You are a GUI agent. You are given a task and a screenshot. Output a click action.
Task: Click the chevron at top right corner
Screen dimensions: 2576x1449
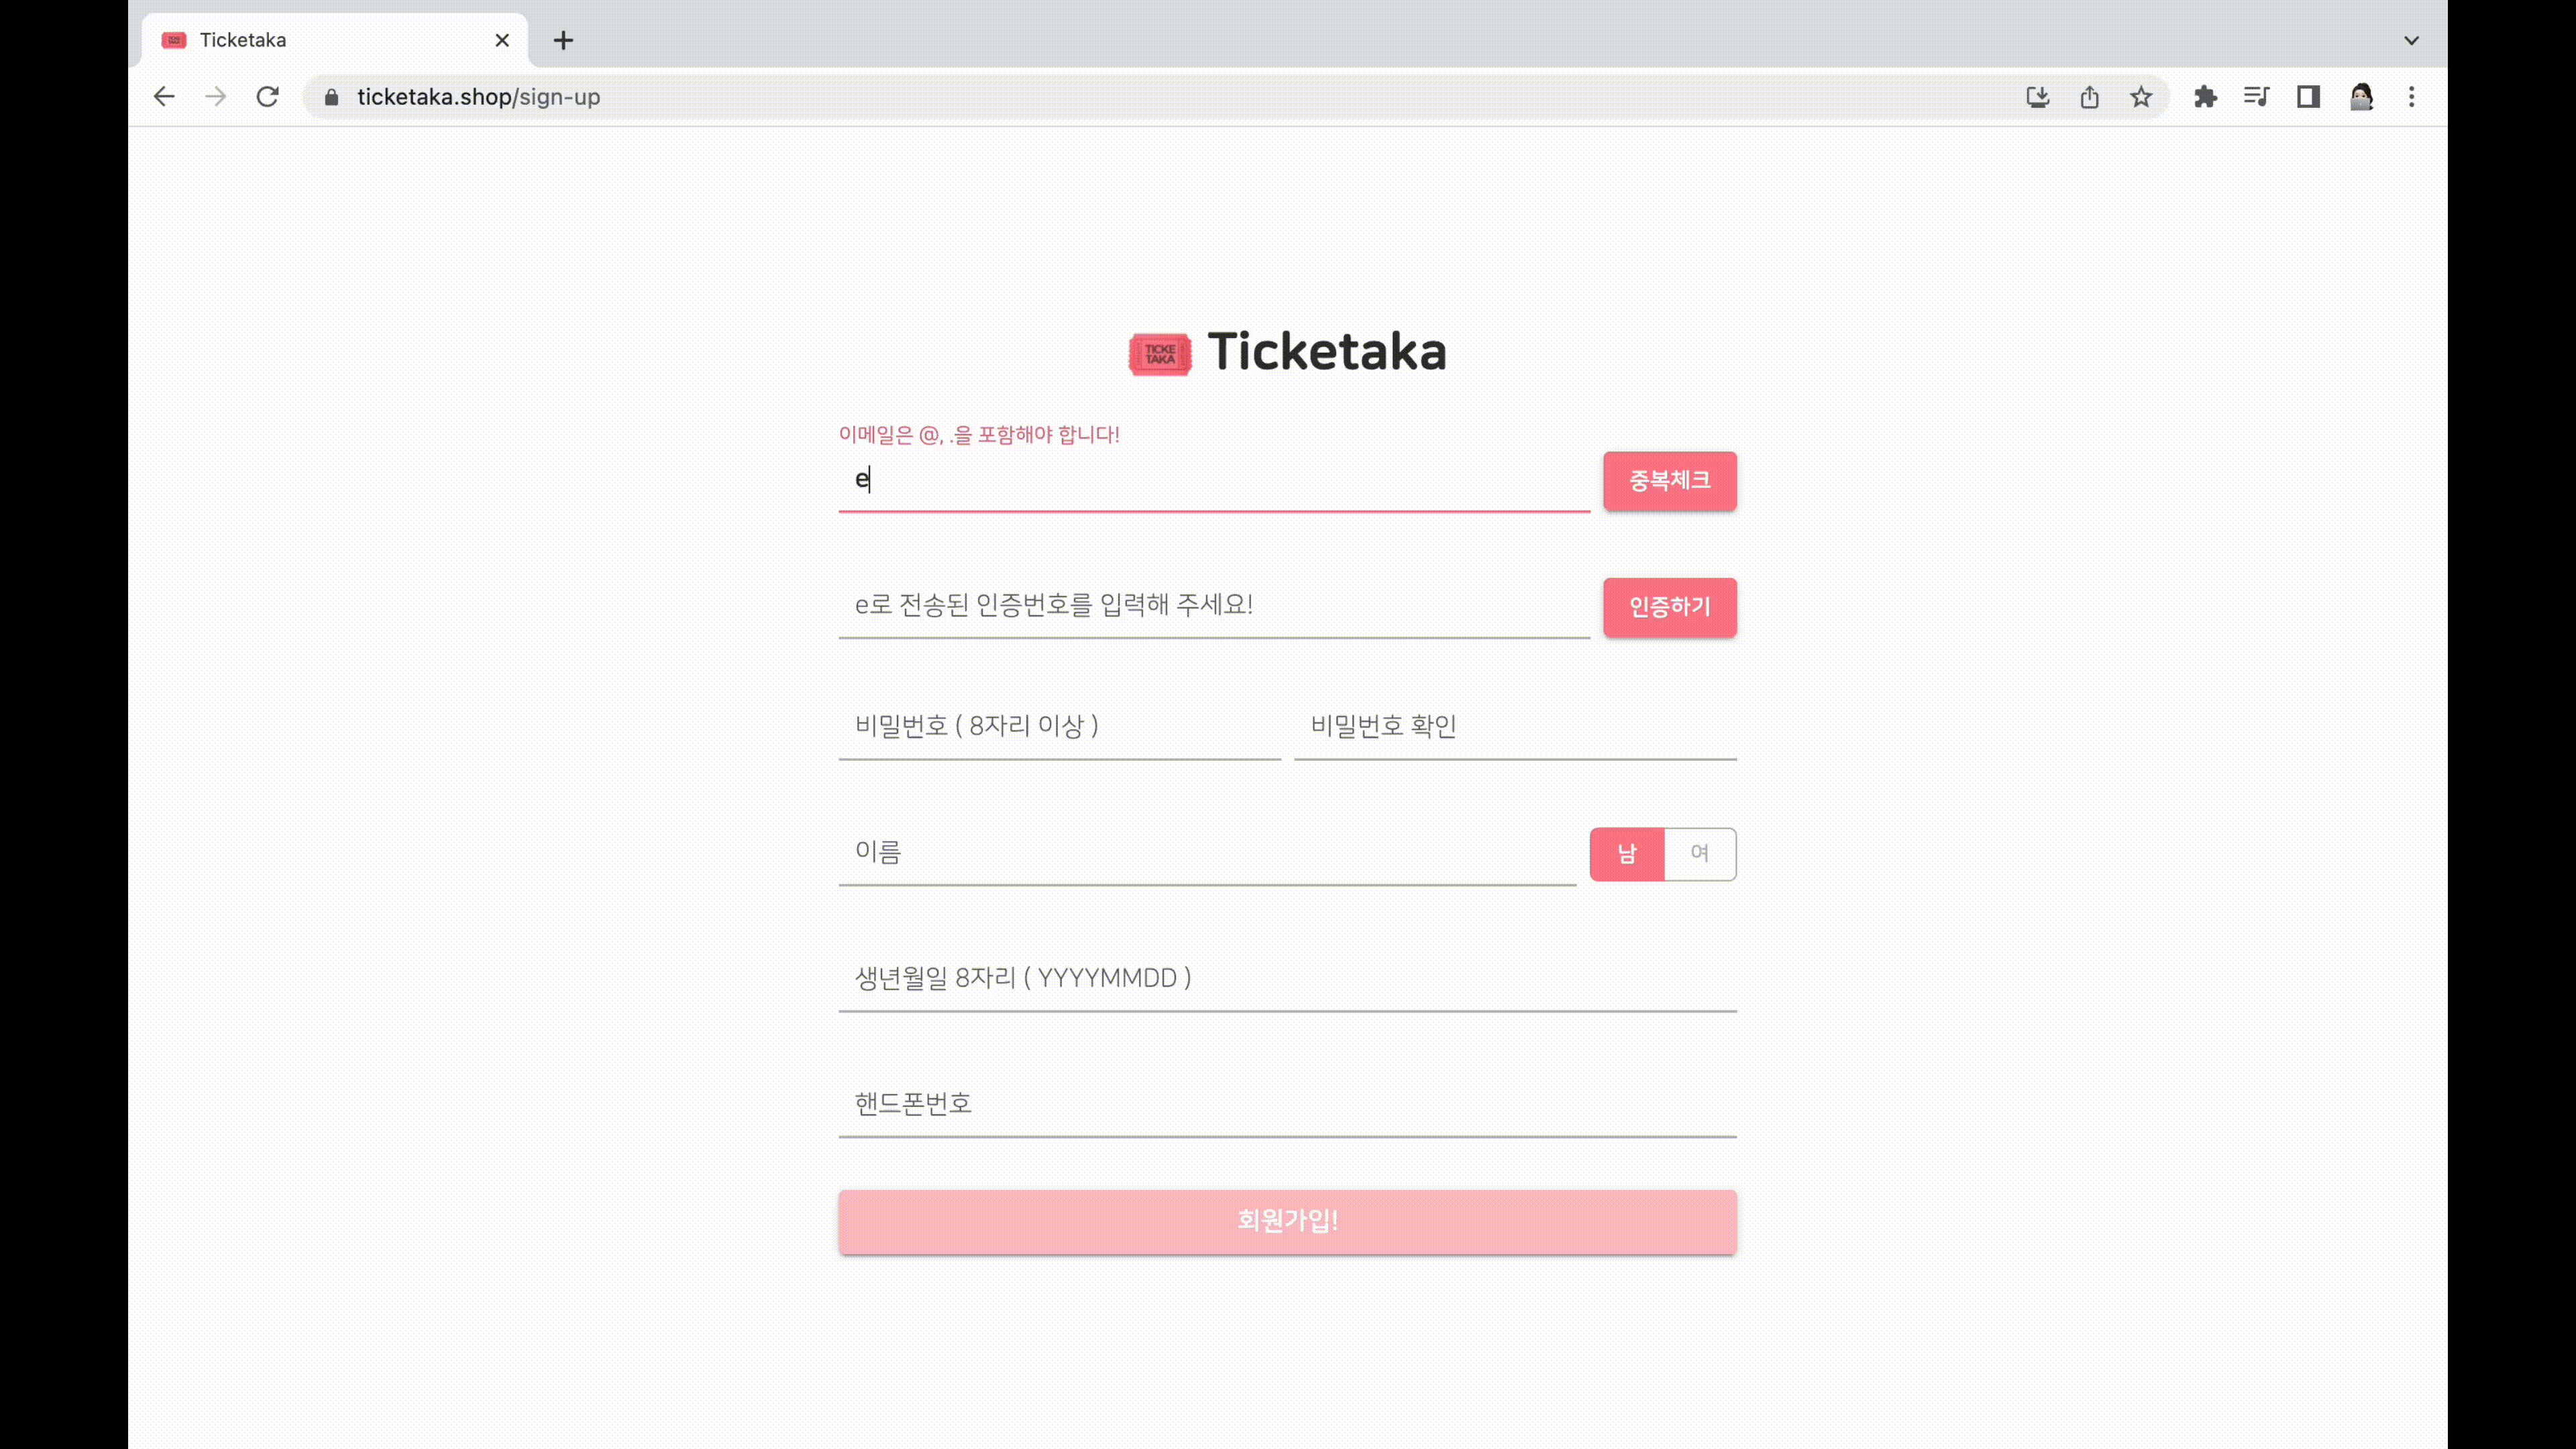pos(2412,40)
